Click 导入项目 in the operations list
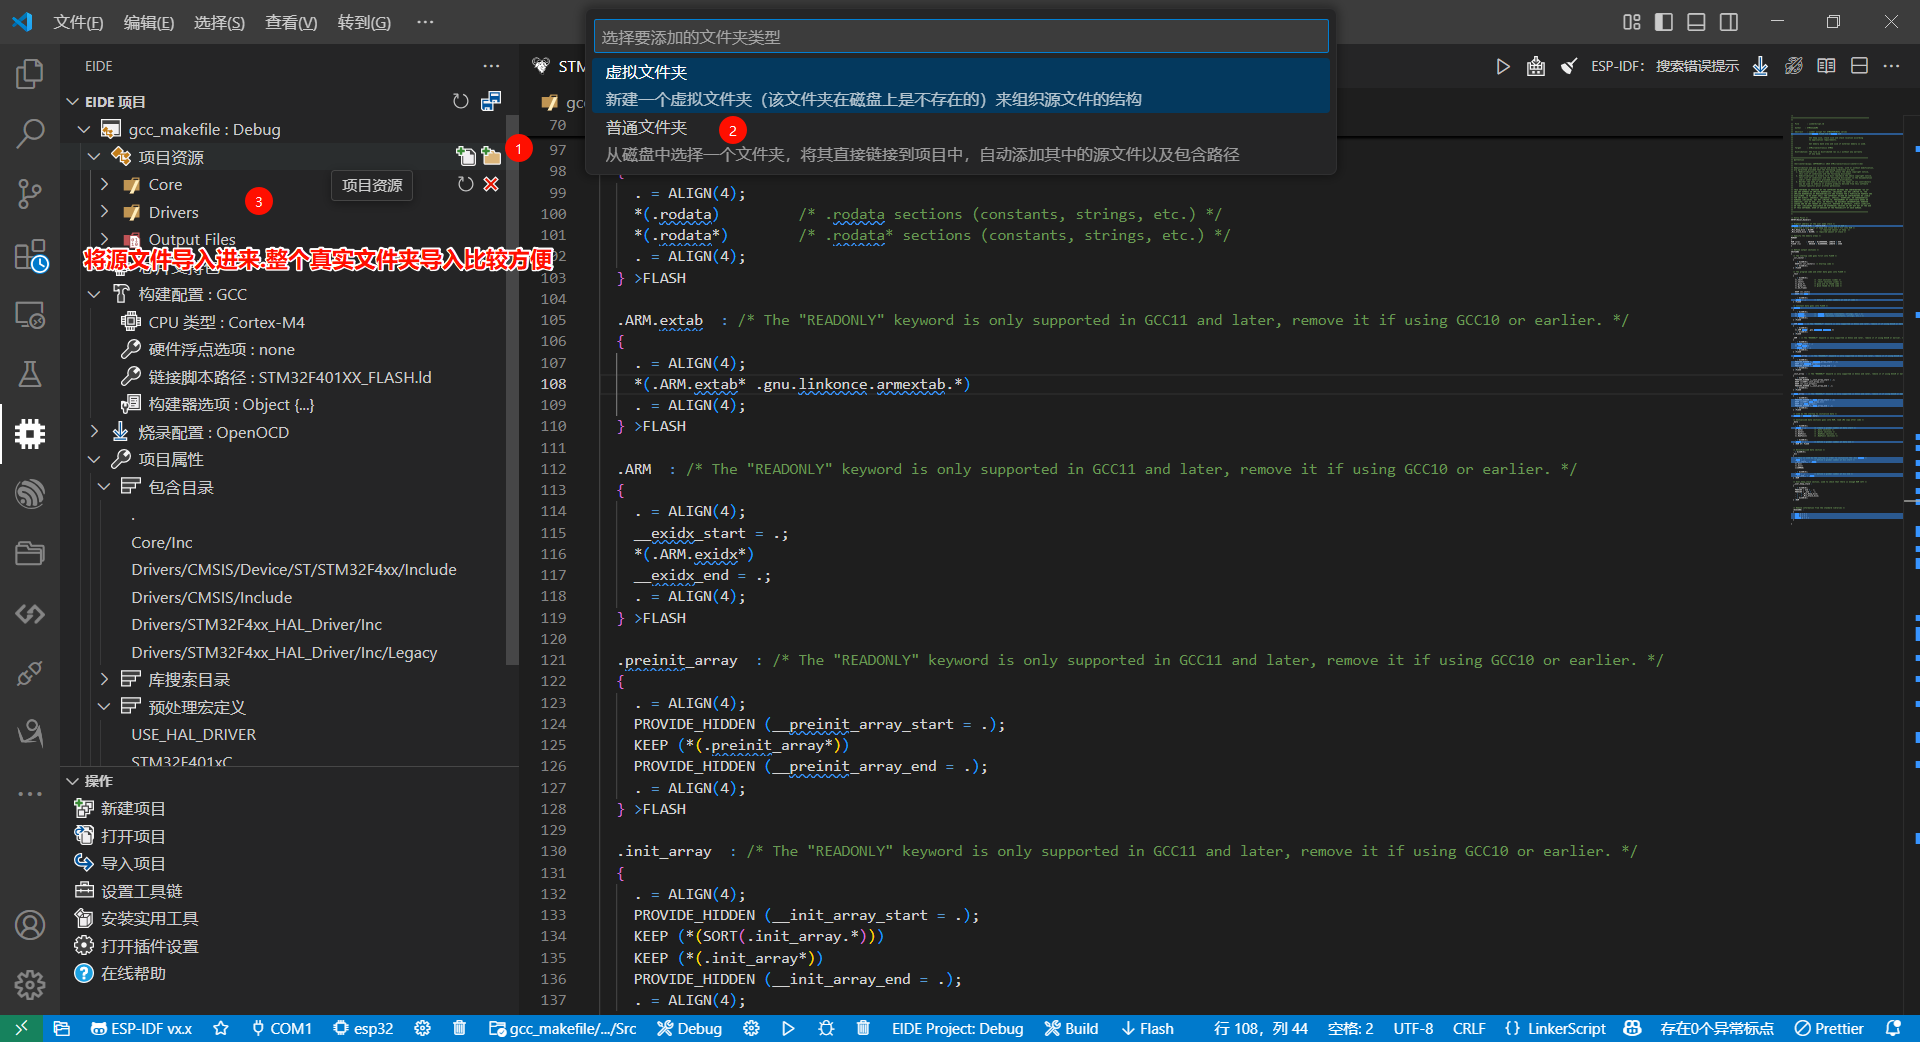 coord(132,863)
